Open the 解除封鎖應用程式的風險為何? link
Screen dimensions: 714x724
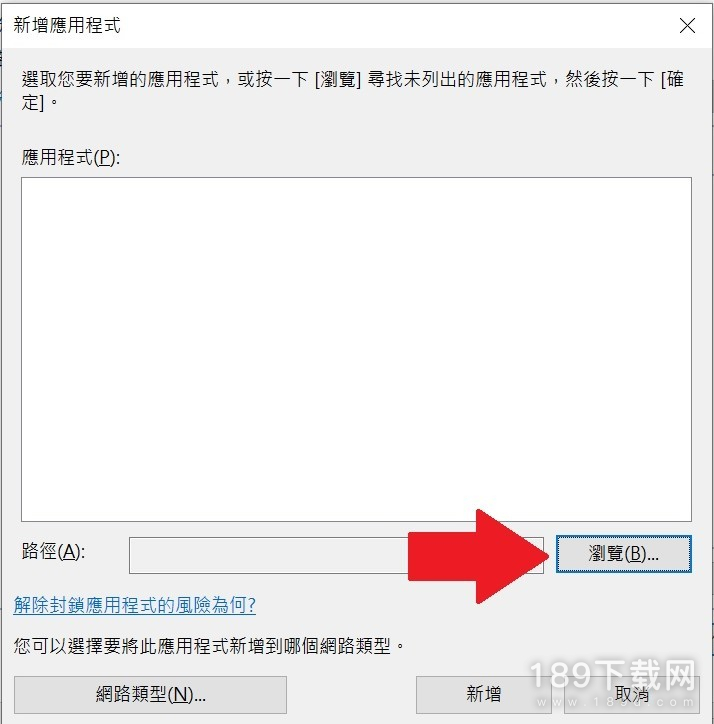pyautogui.click(x=134, y=604)
